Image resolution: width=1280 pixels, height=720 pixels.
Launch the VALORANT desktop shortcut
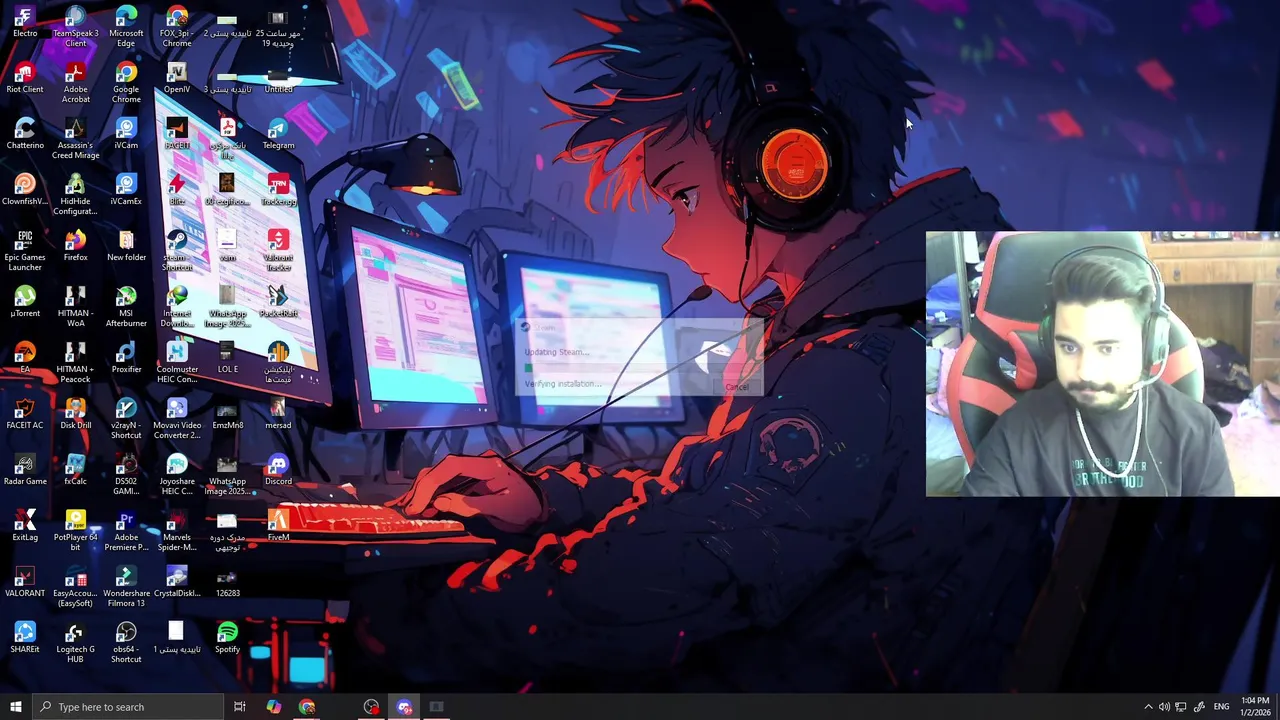[25, 582]
